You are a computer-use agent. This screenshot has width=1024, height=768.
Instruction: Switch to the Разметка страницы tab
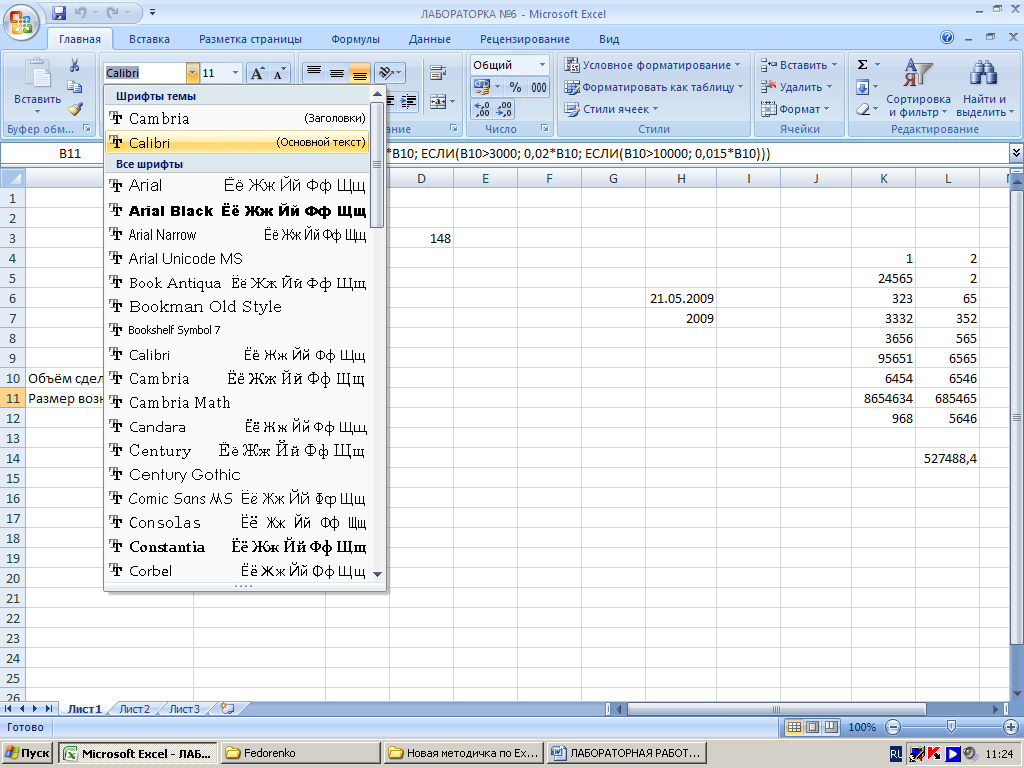coord(250,39)
